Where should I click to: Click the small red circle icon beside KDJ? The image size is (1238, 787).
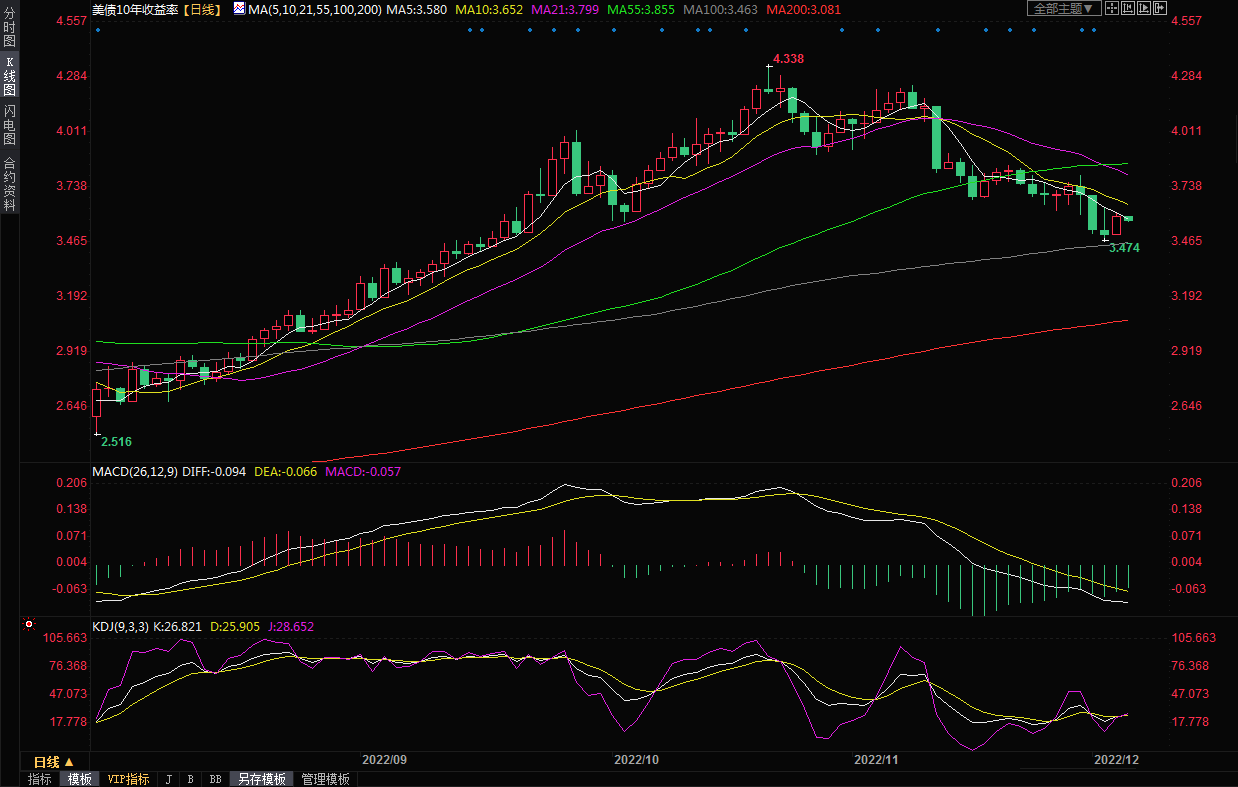(29, 625)
